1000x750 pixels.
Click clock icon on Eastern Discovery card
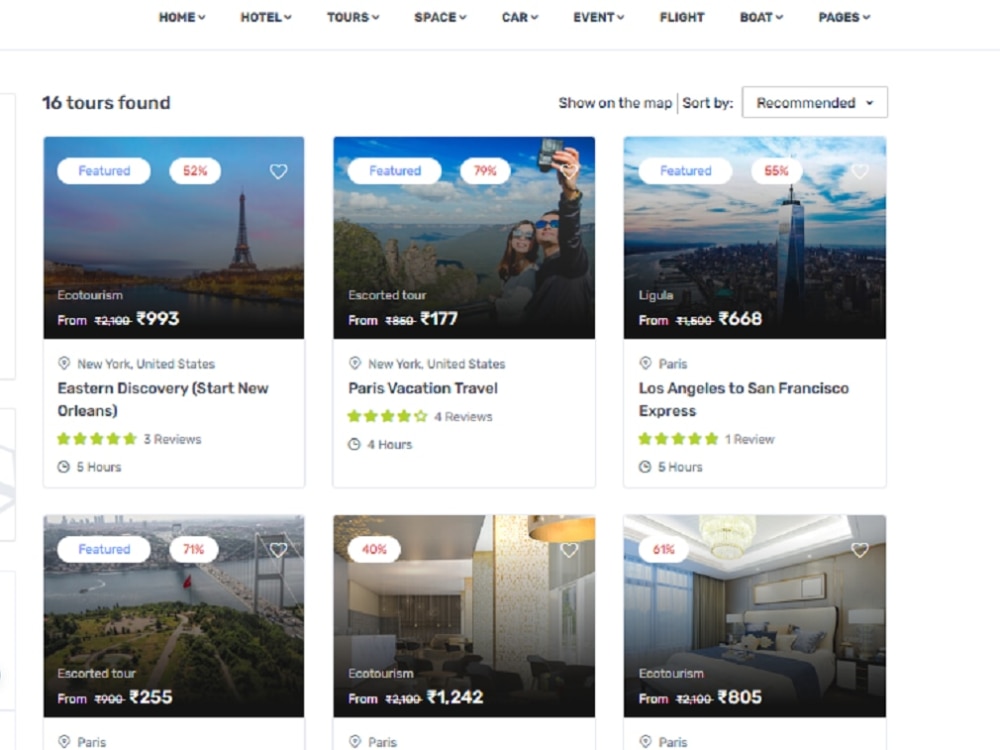click(64, 467)
